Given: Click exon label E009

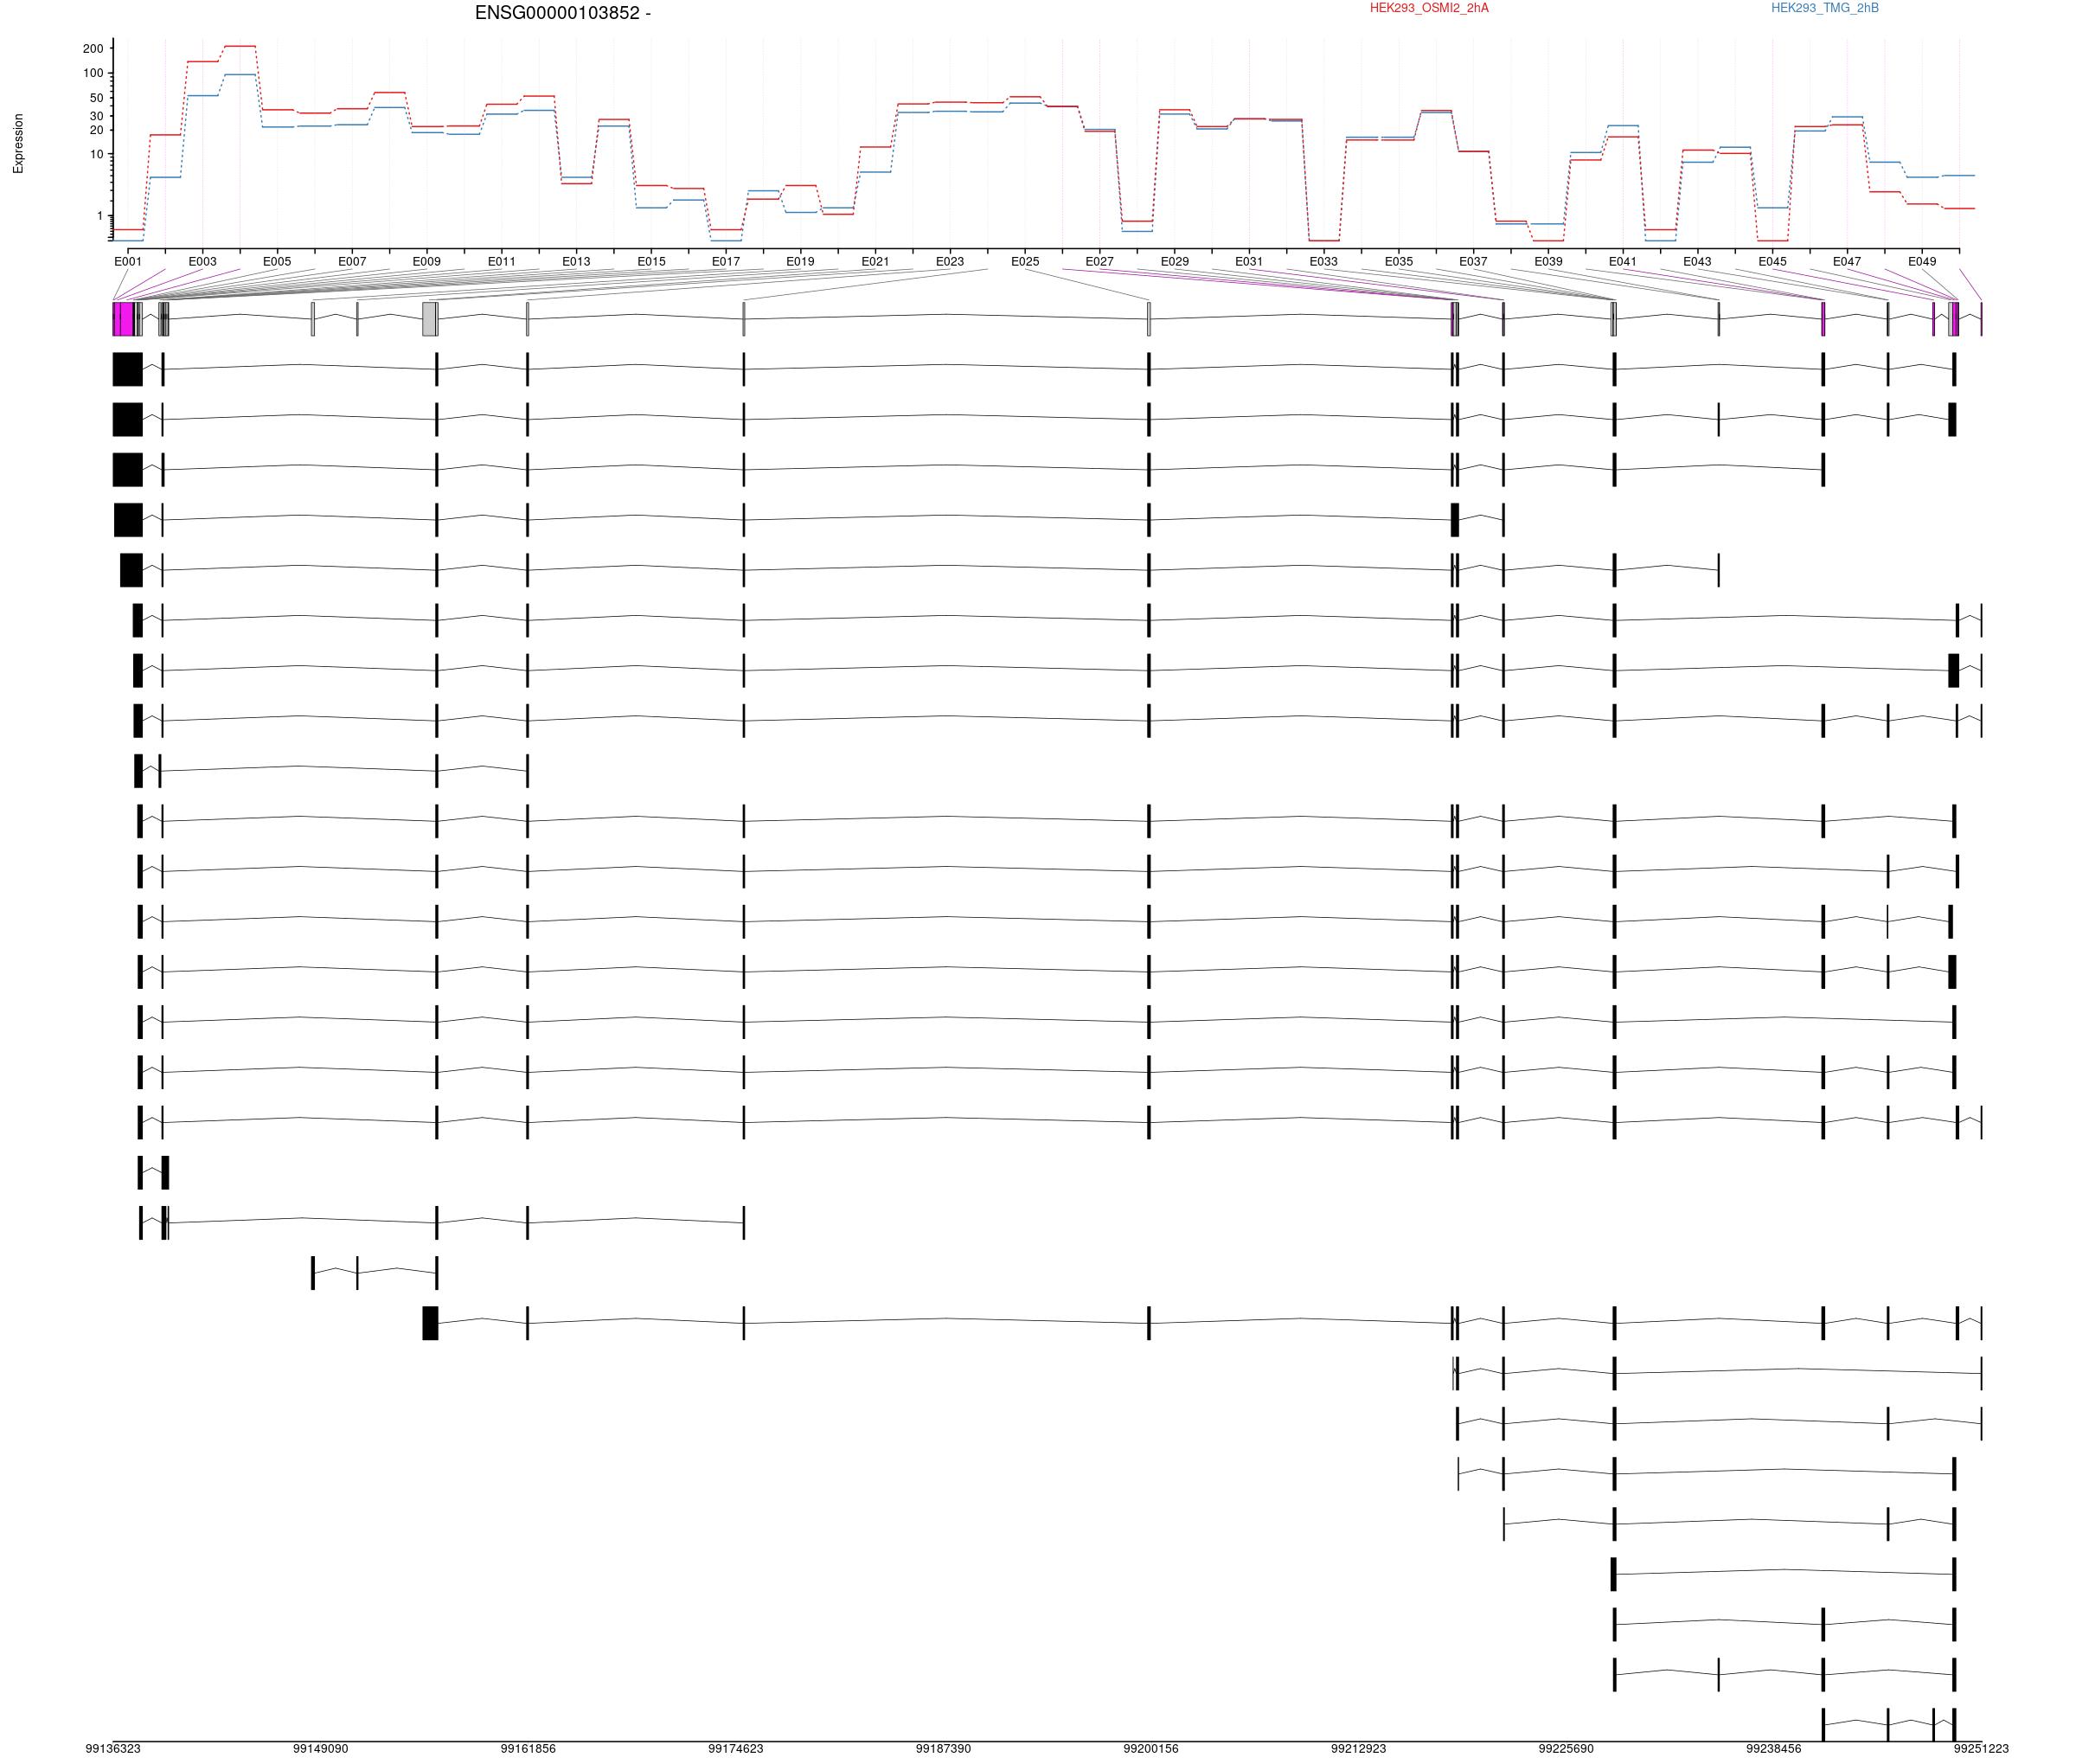Looking at the screenshot, I should coord(427,262).
